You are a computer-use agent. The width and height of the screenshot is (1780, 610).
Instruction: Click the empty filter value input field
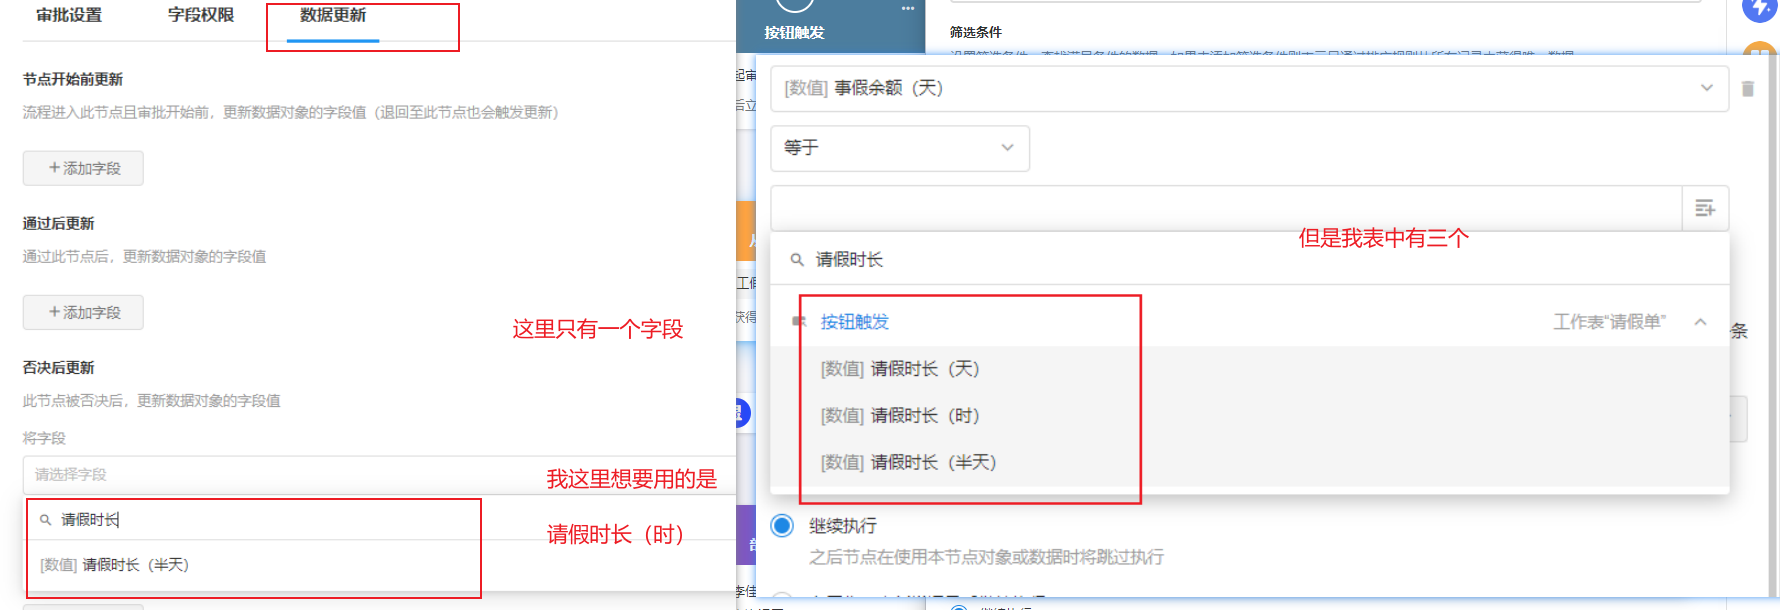1226,208
